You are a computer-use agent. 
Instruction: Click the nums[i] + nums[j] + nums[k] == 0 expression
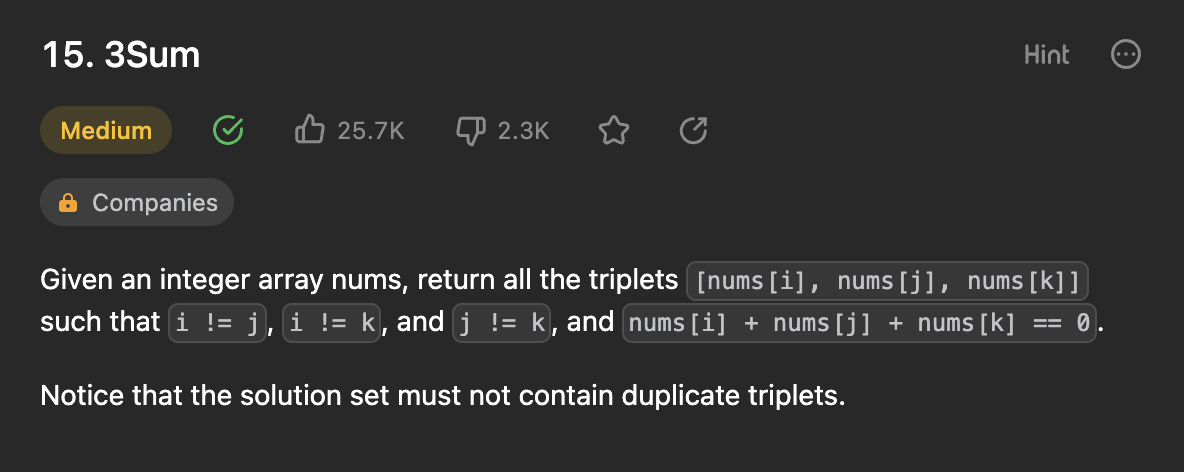click(x=859, y=322)
